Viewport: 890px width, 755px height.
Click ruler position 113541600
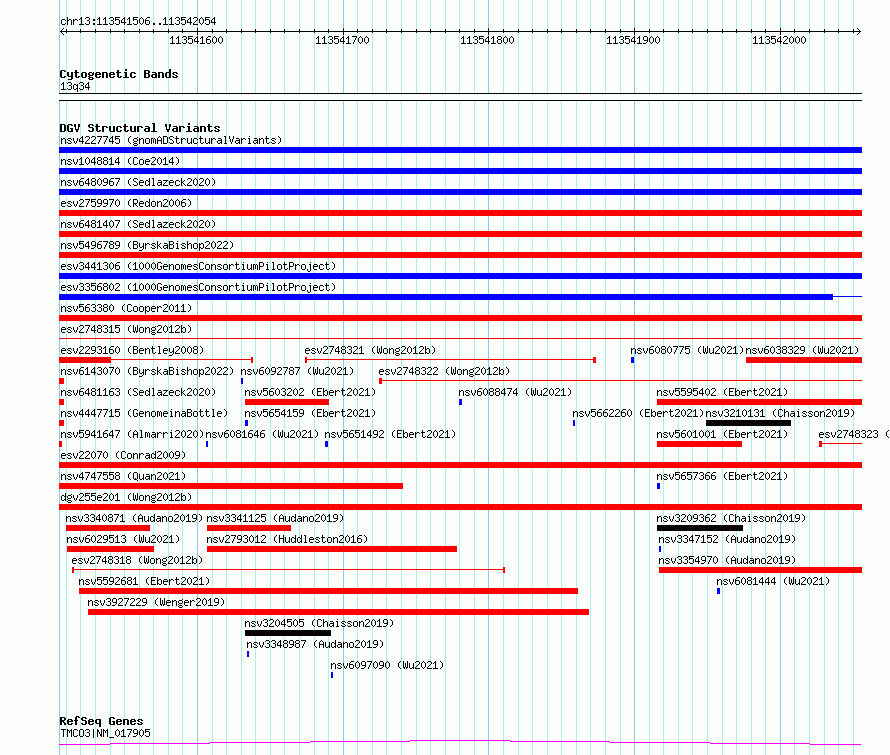click(x=196, y=40)
